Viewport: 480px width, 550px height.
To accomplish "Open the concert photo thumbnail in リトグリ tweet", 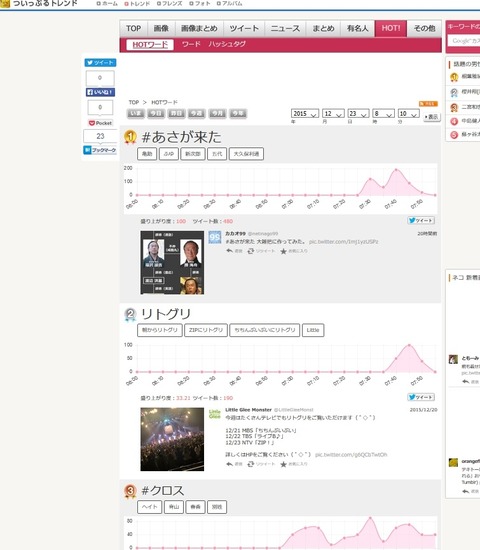I will 172,439.
